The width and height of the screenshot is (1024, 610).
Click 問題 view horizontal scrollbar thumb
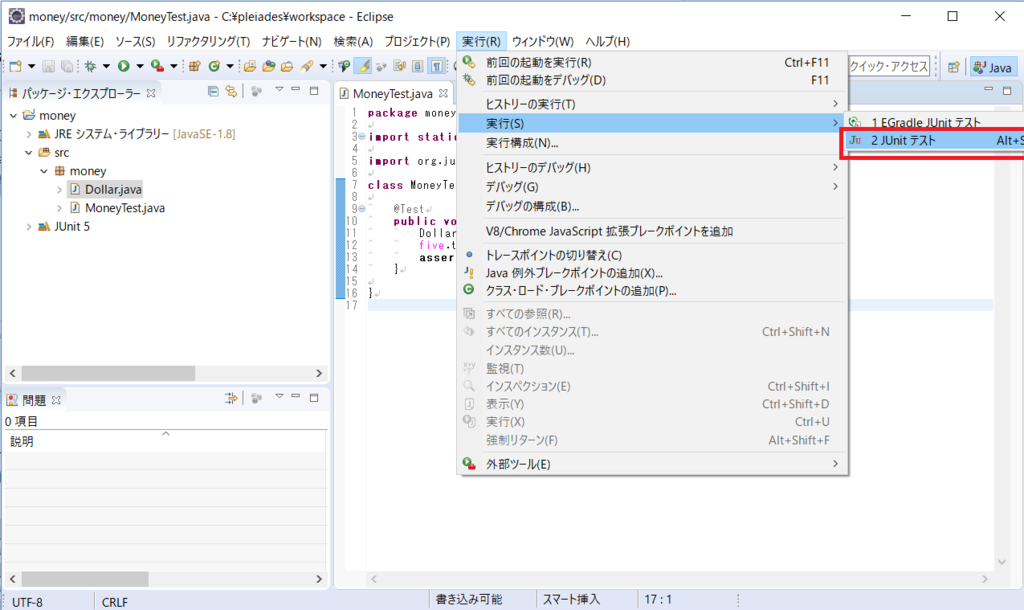(x=85, y=579)
